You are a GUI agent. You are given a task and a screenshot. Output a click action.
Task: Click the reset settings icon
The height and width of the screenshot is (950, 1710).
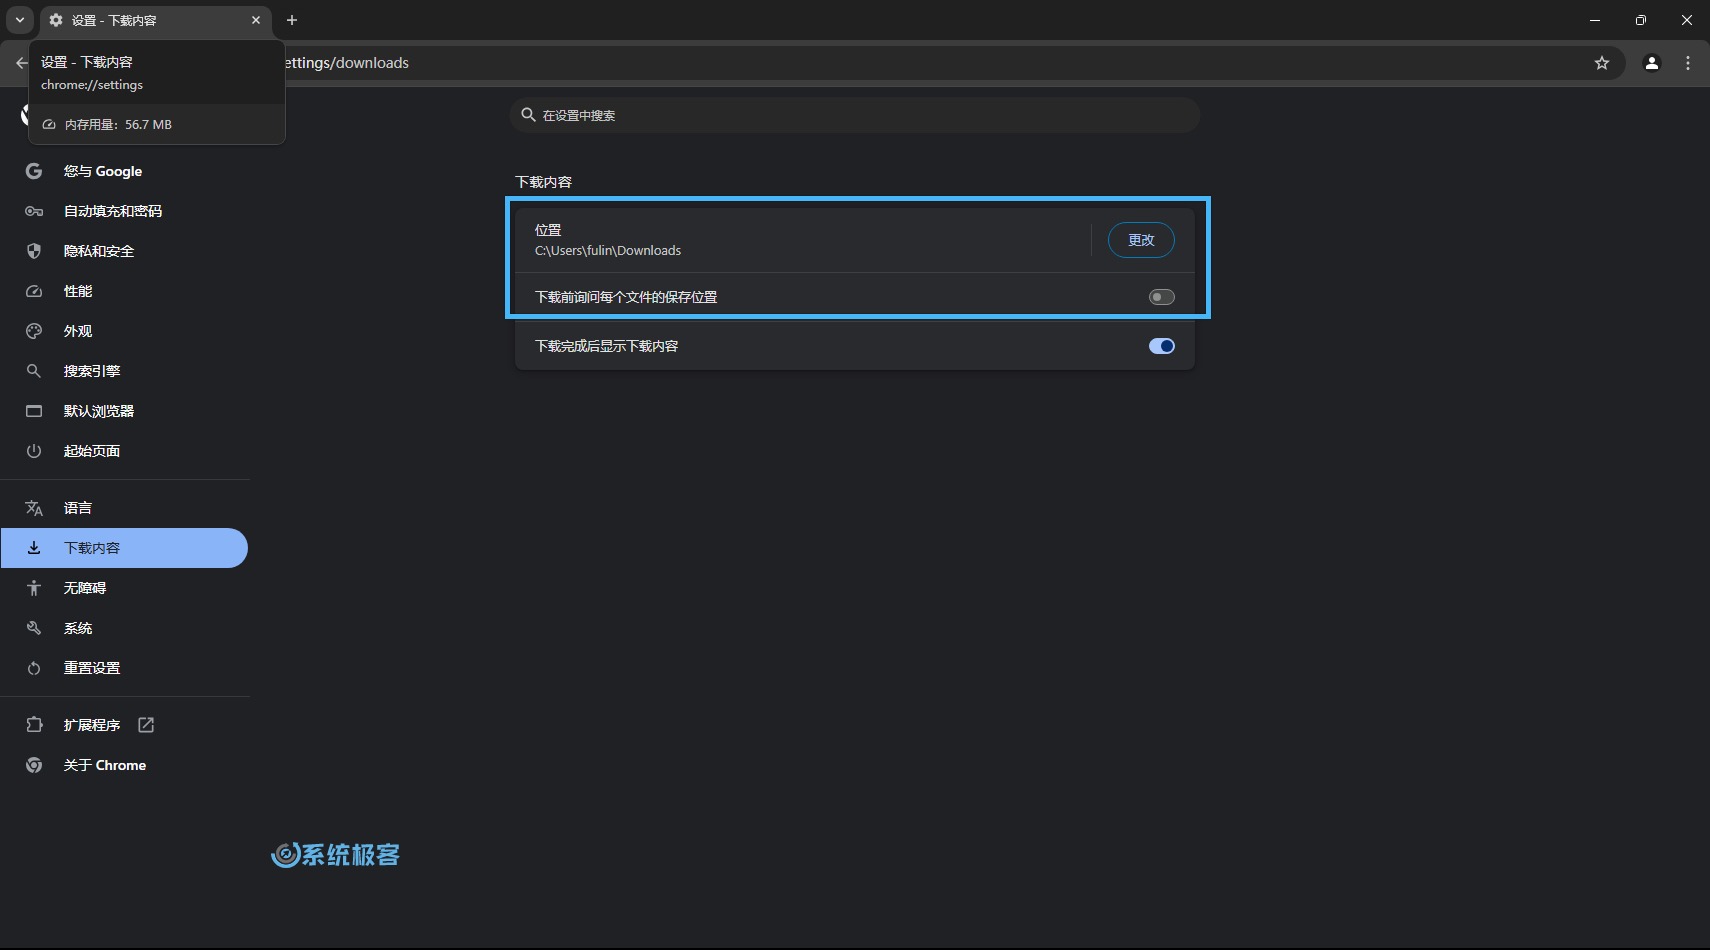[x=34, y=668]
